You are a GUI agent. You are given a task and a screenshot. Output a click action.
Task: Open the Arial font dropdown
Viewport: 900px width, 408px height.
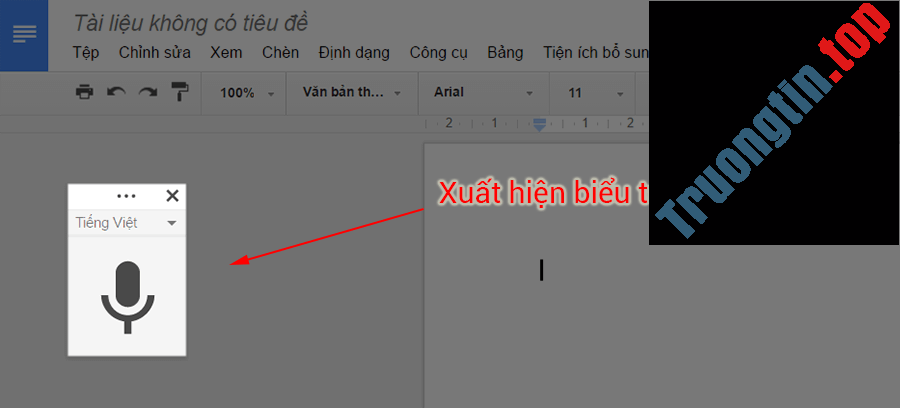point(483,92)
